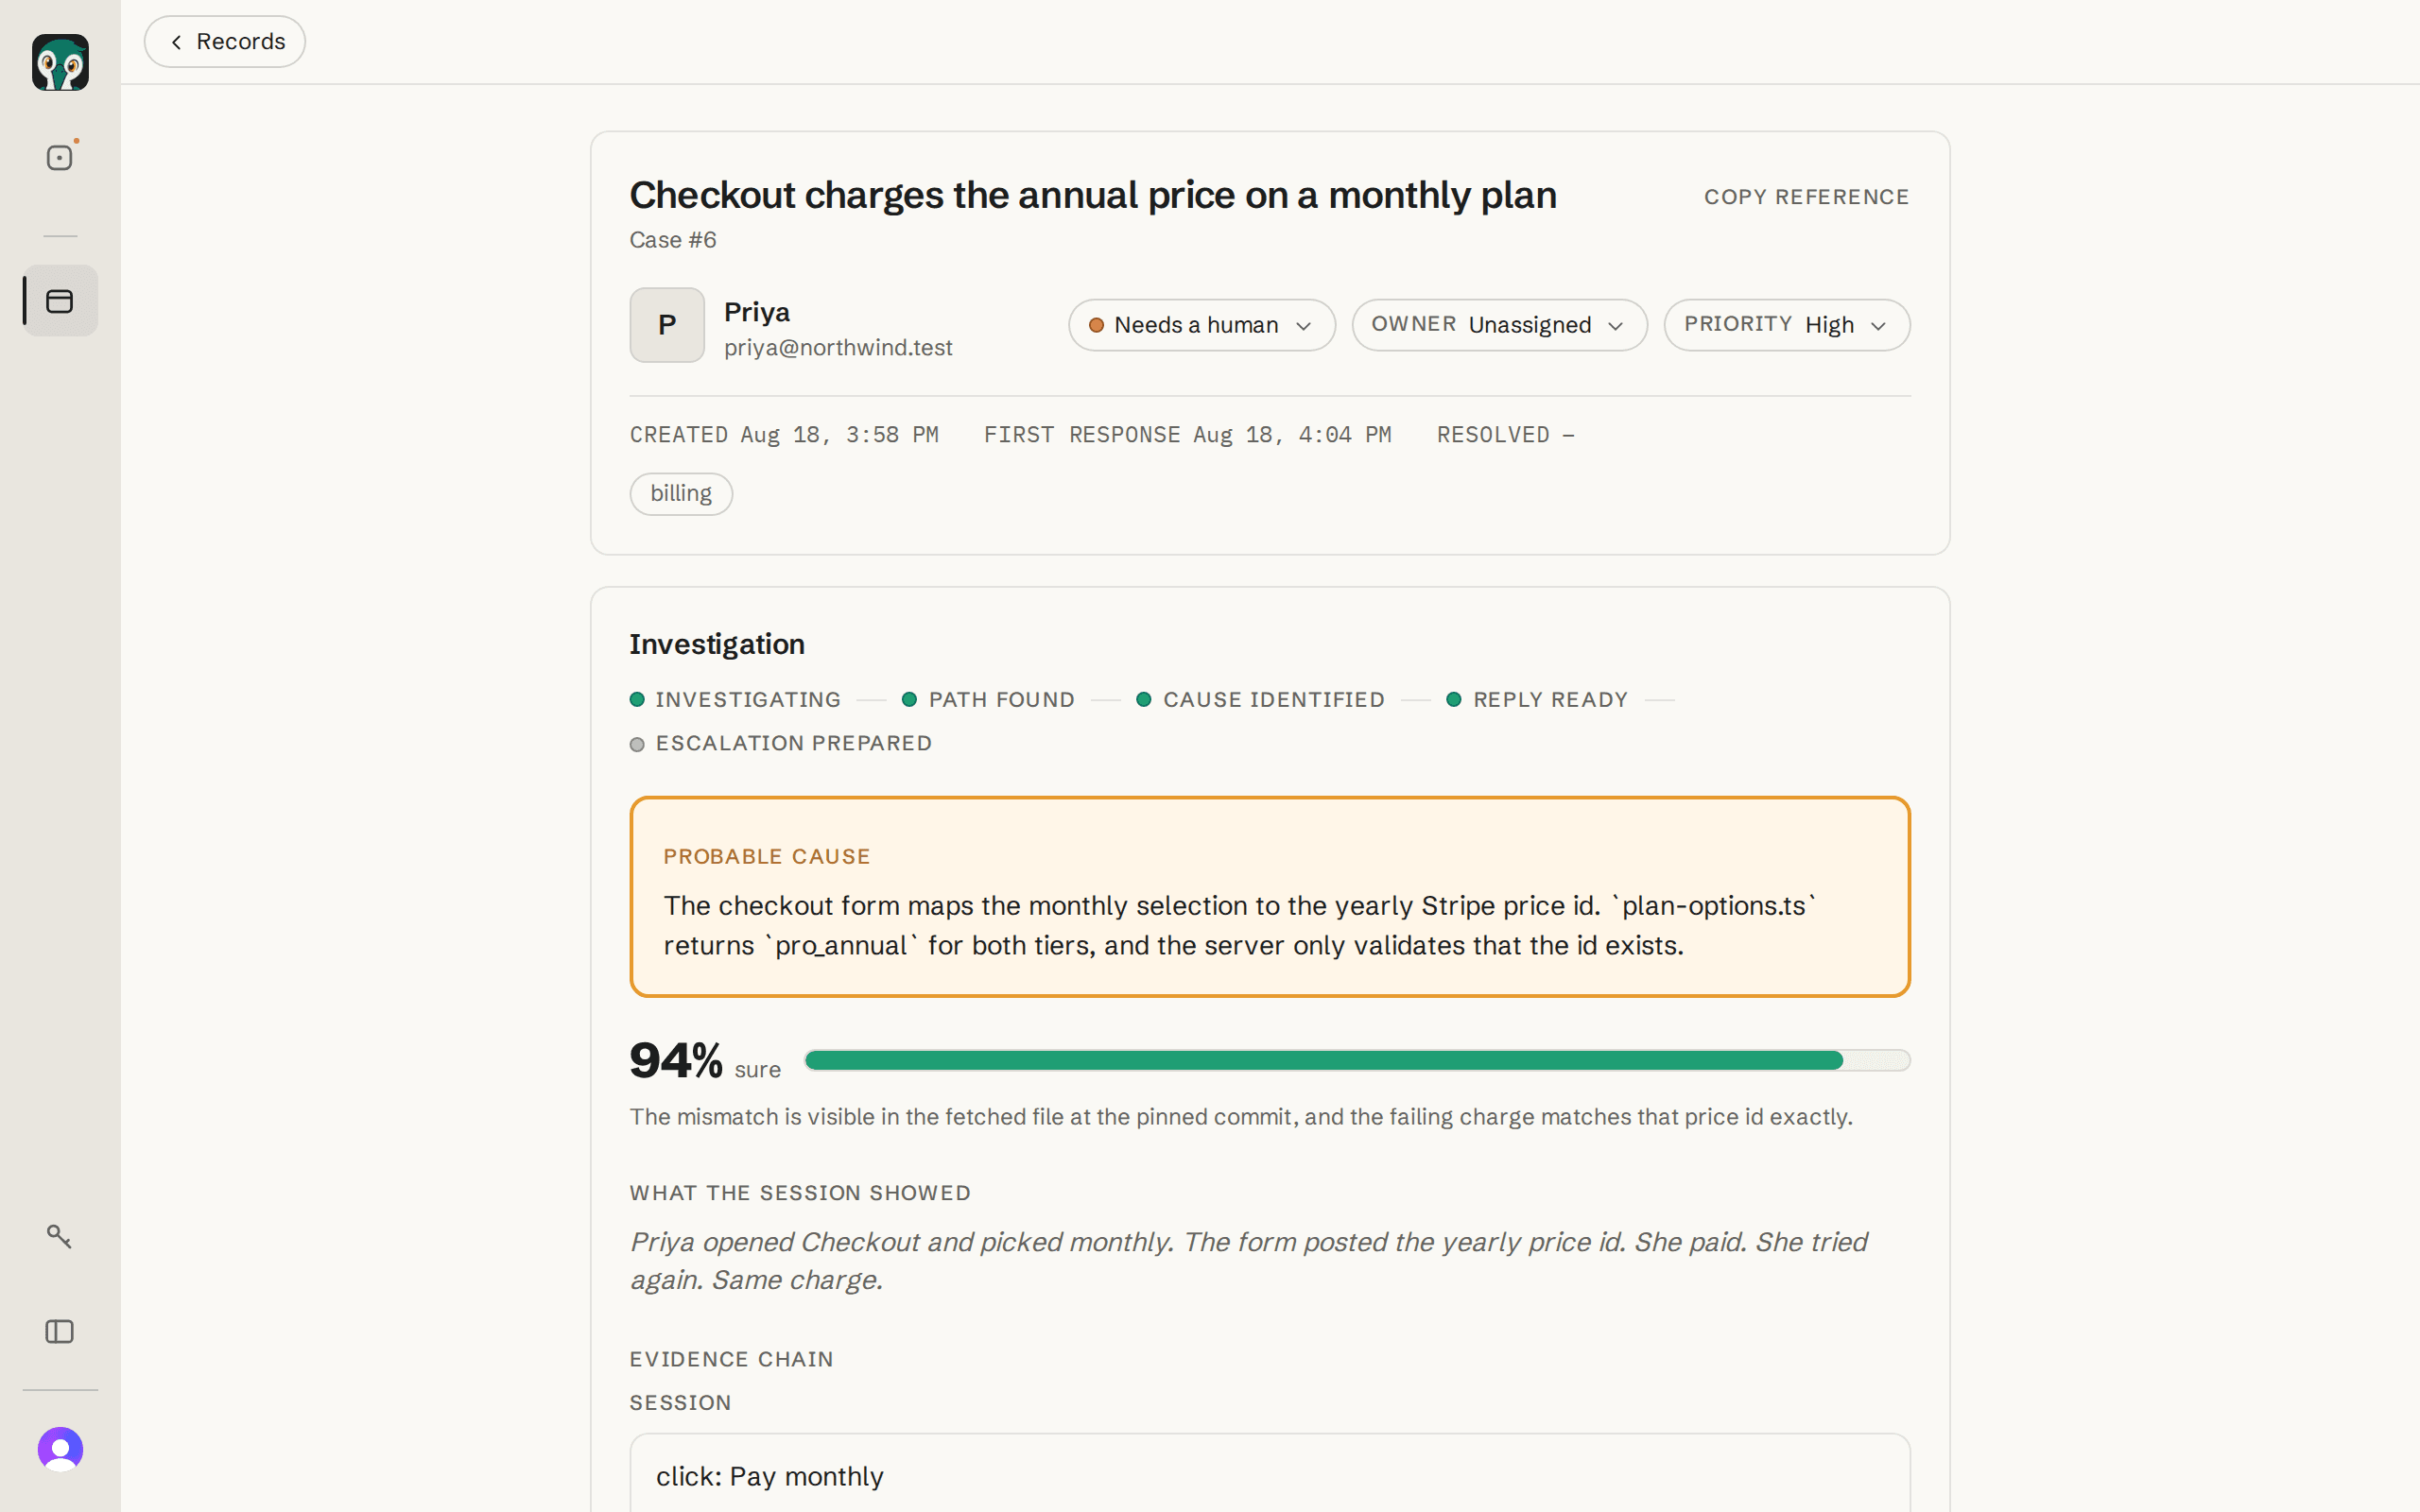2420x1512 pixels.
Task: Select the Path Found stage step
Action: point(988,700)
